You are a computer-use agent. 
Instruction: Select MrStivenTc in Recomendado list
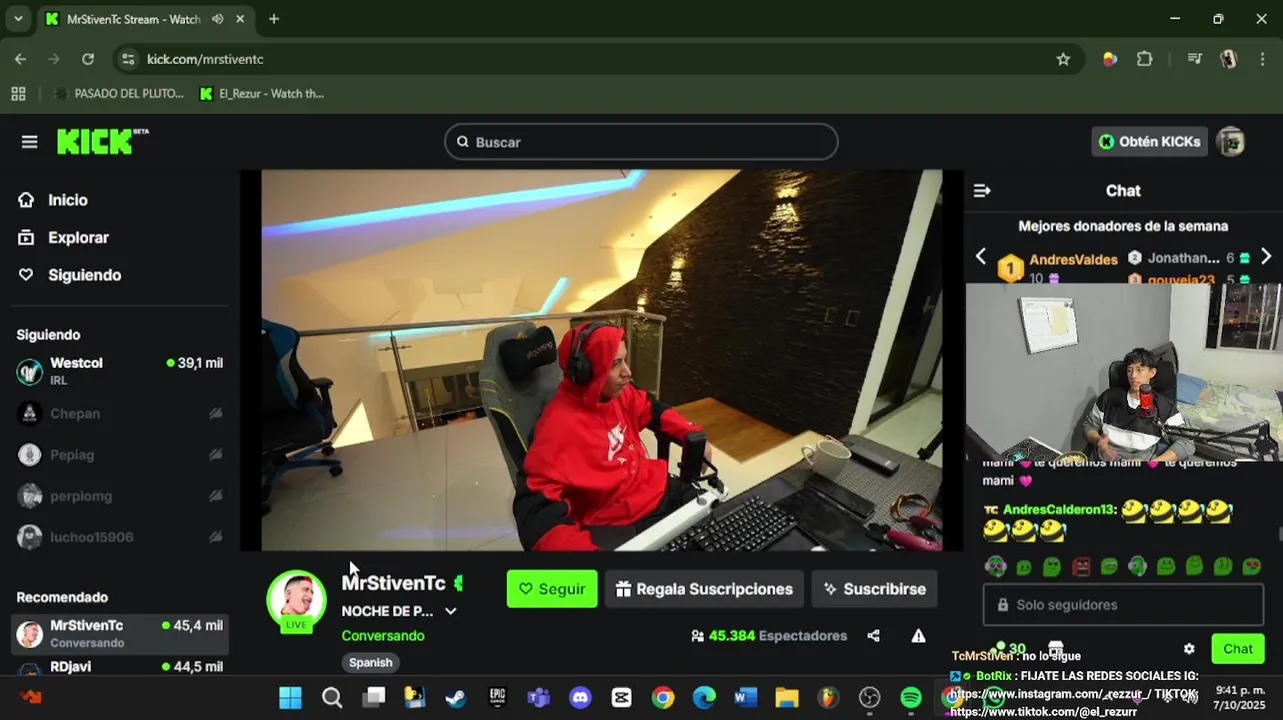click(x=120, y=633)
